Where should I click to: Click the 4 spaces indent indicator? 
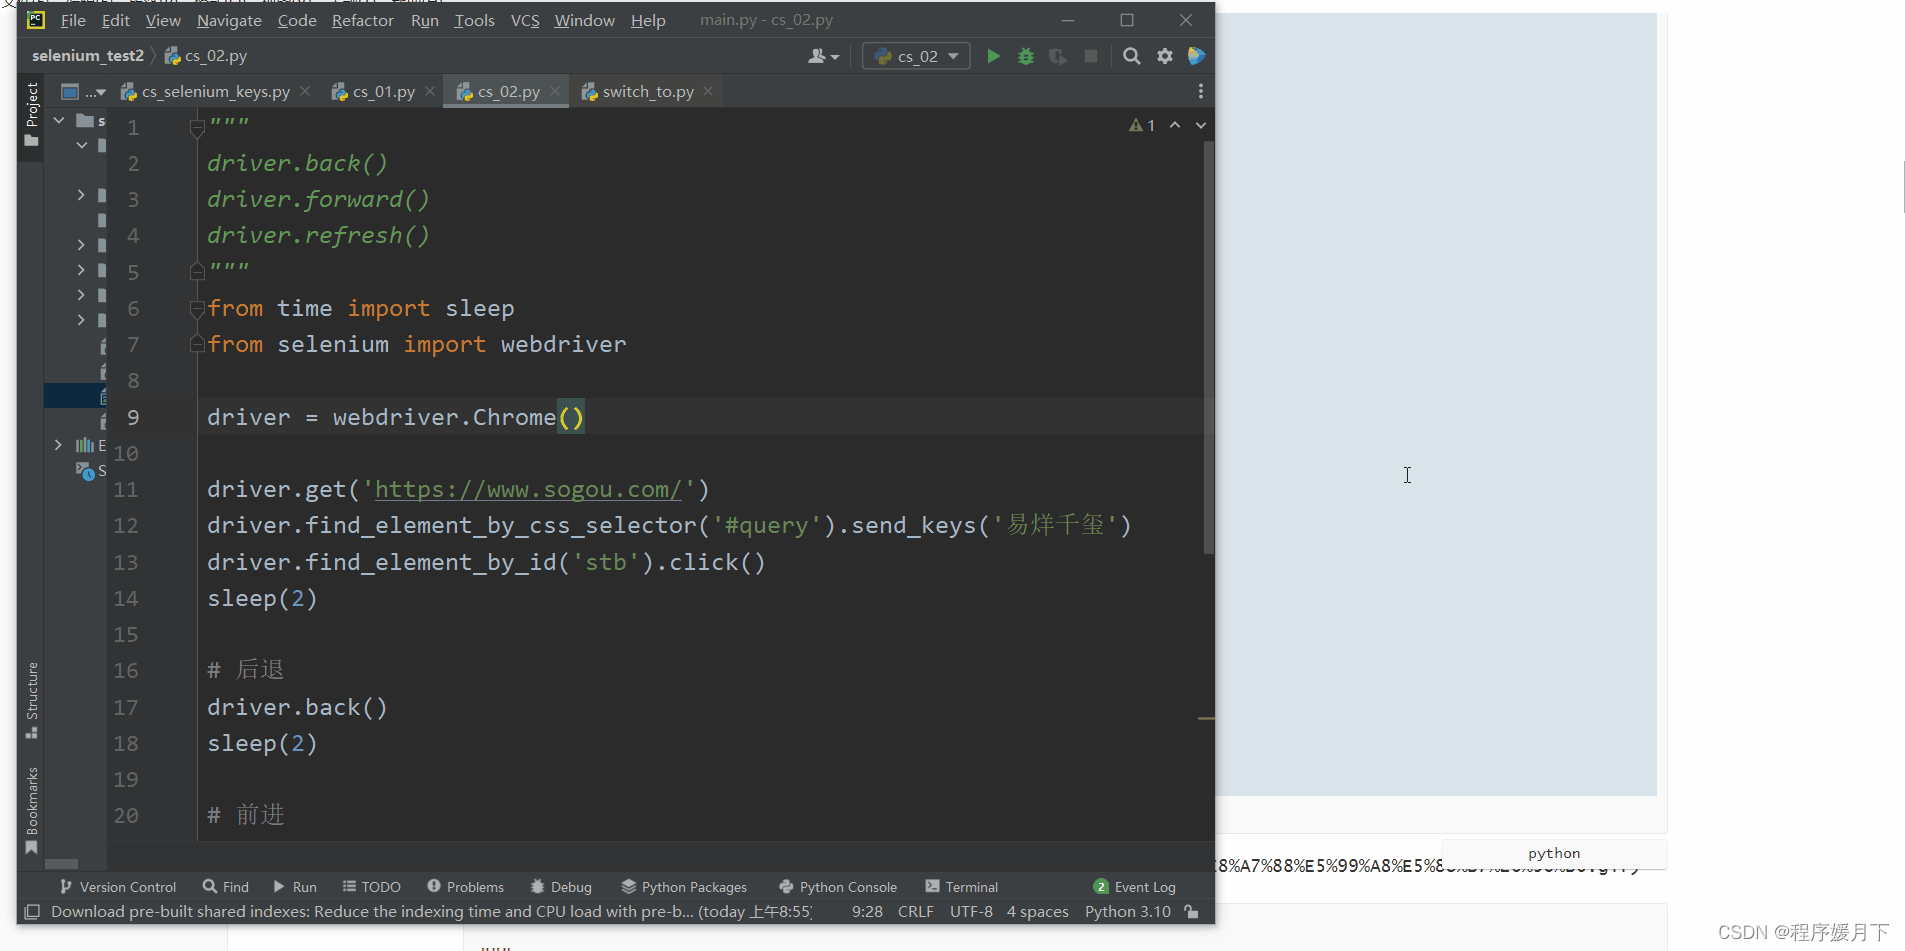coord(1038,912)
